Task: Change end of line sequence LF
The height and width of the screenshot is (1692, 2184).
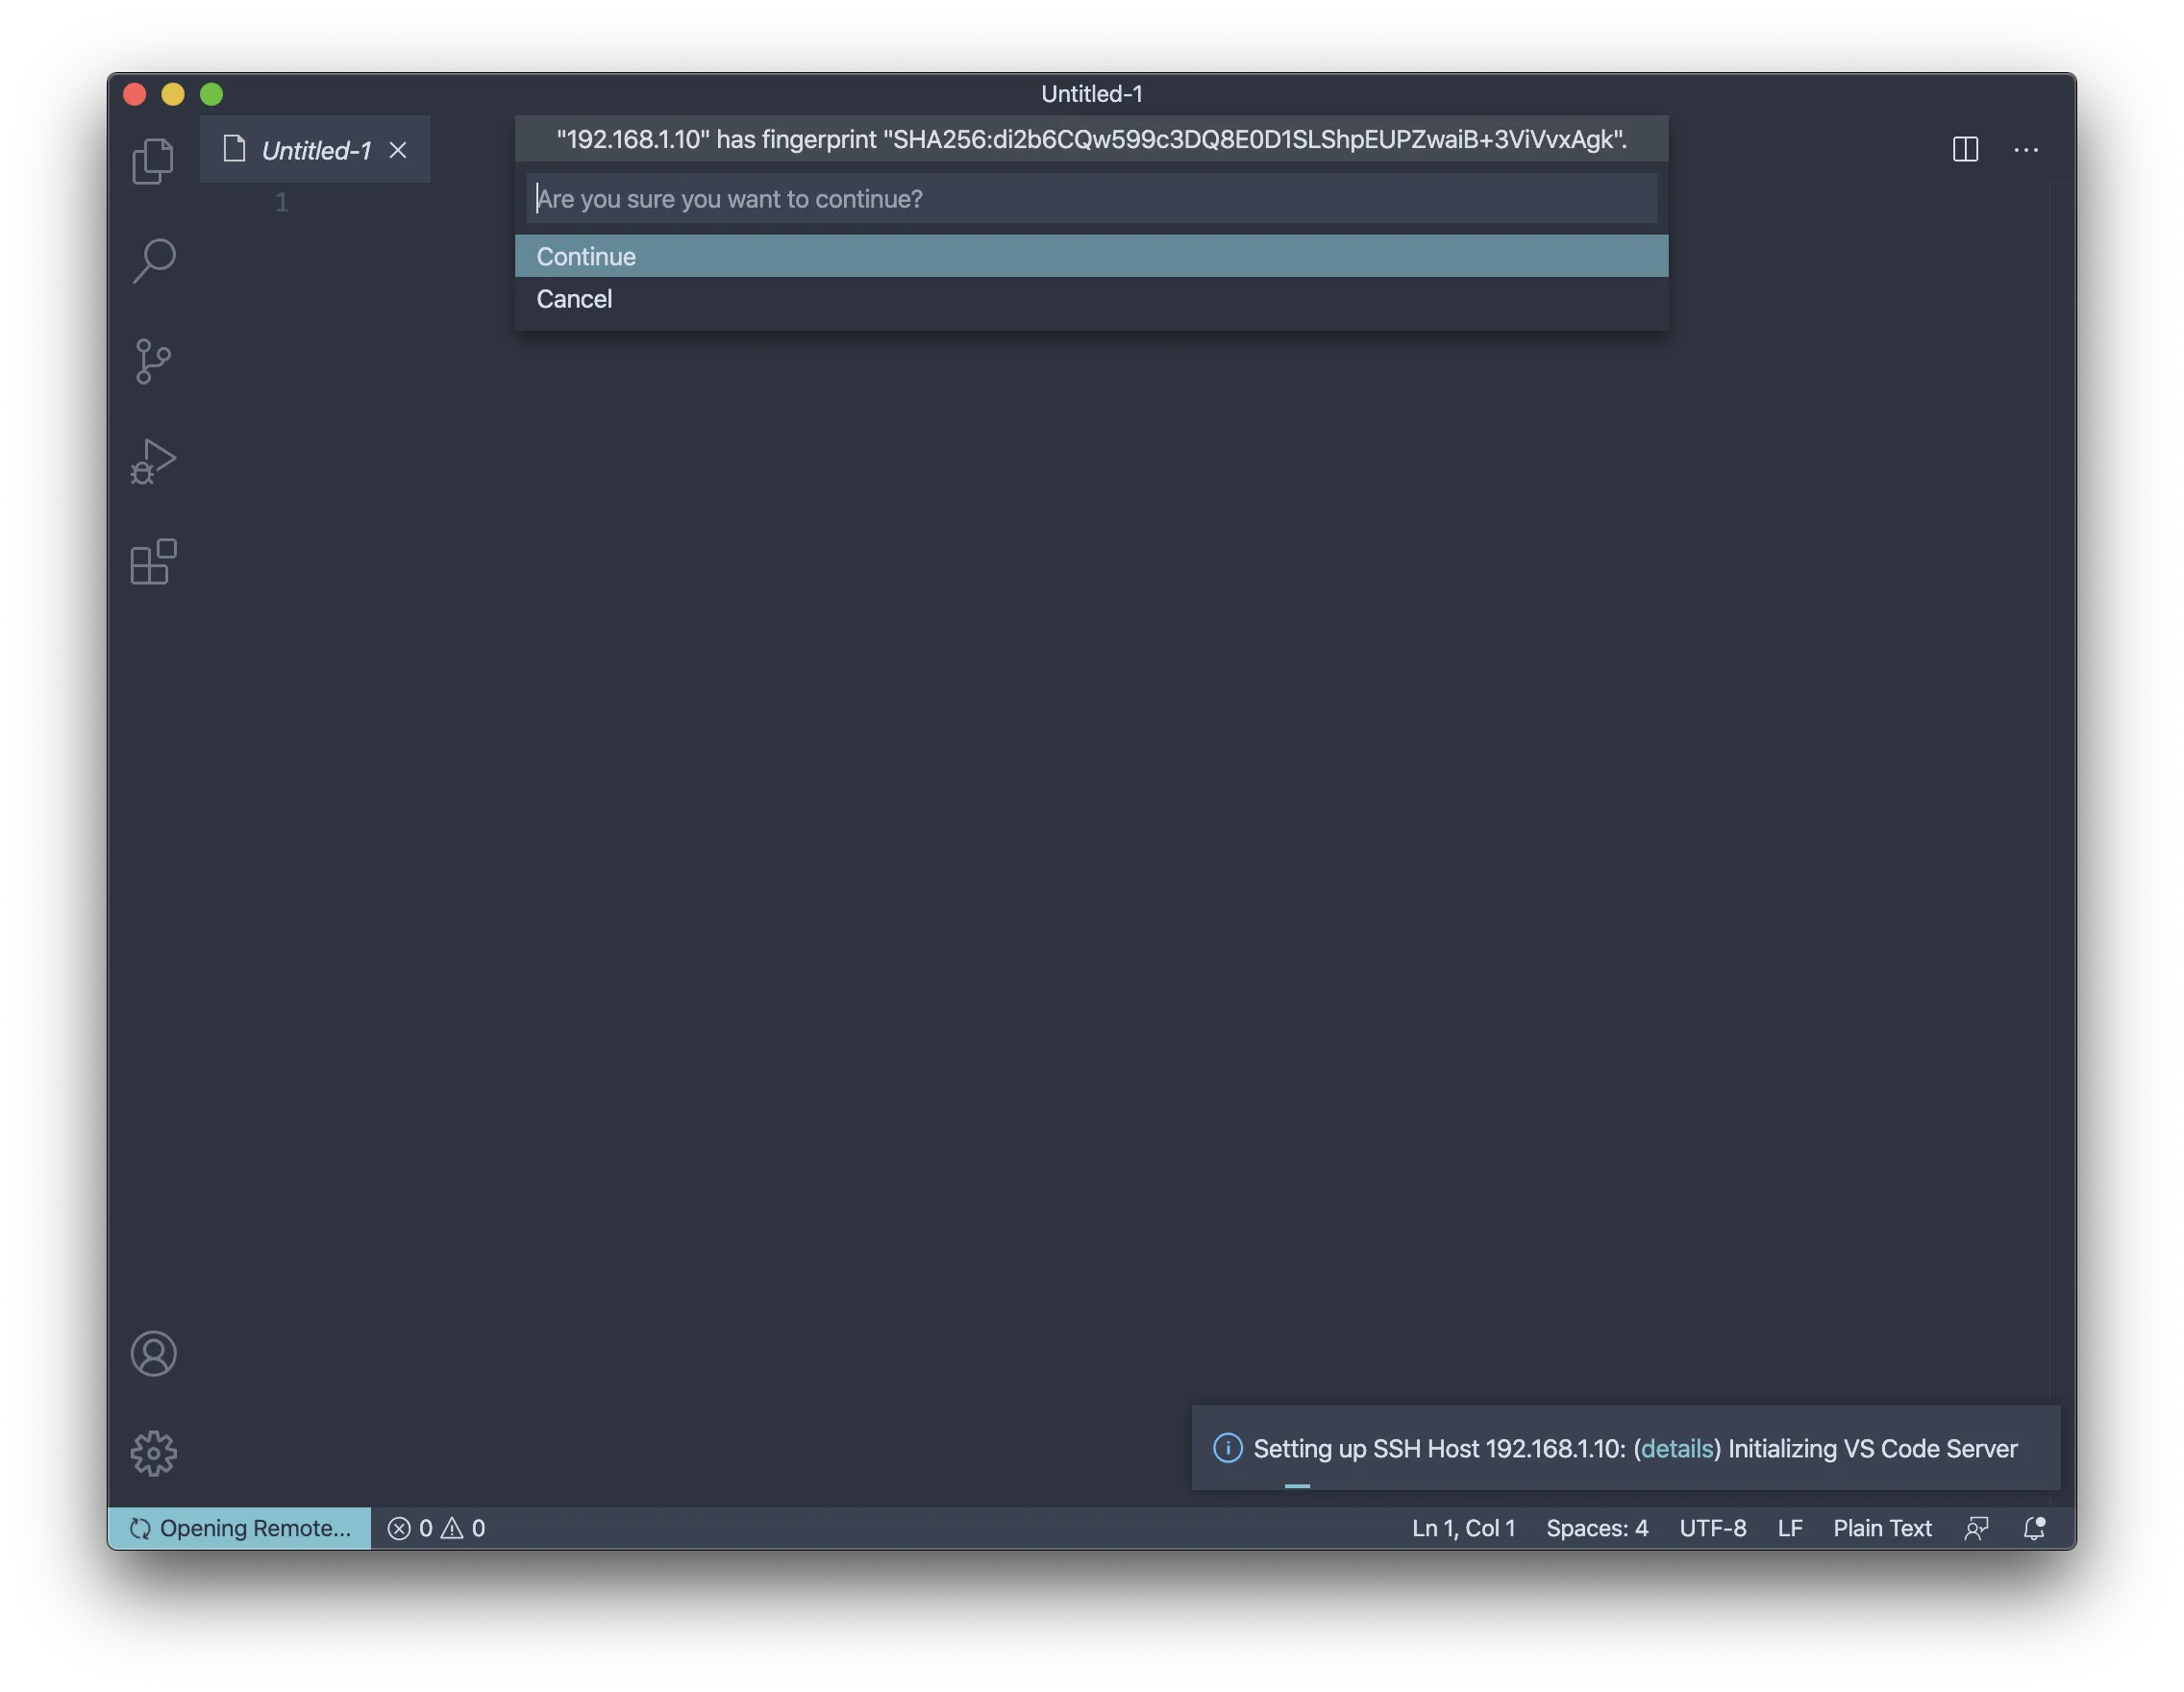Action: pos(1790,1528)
